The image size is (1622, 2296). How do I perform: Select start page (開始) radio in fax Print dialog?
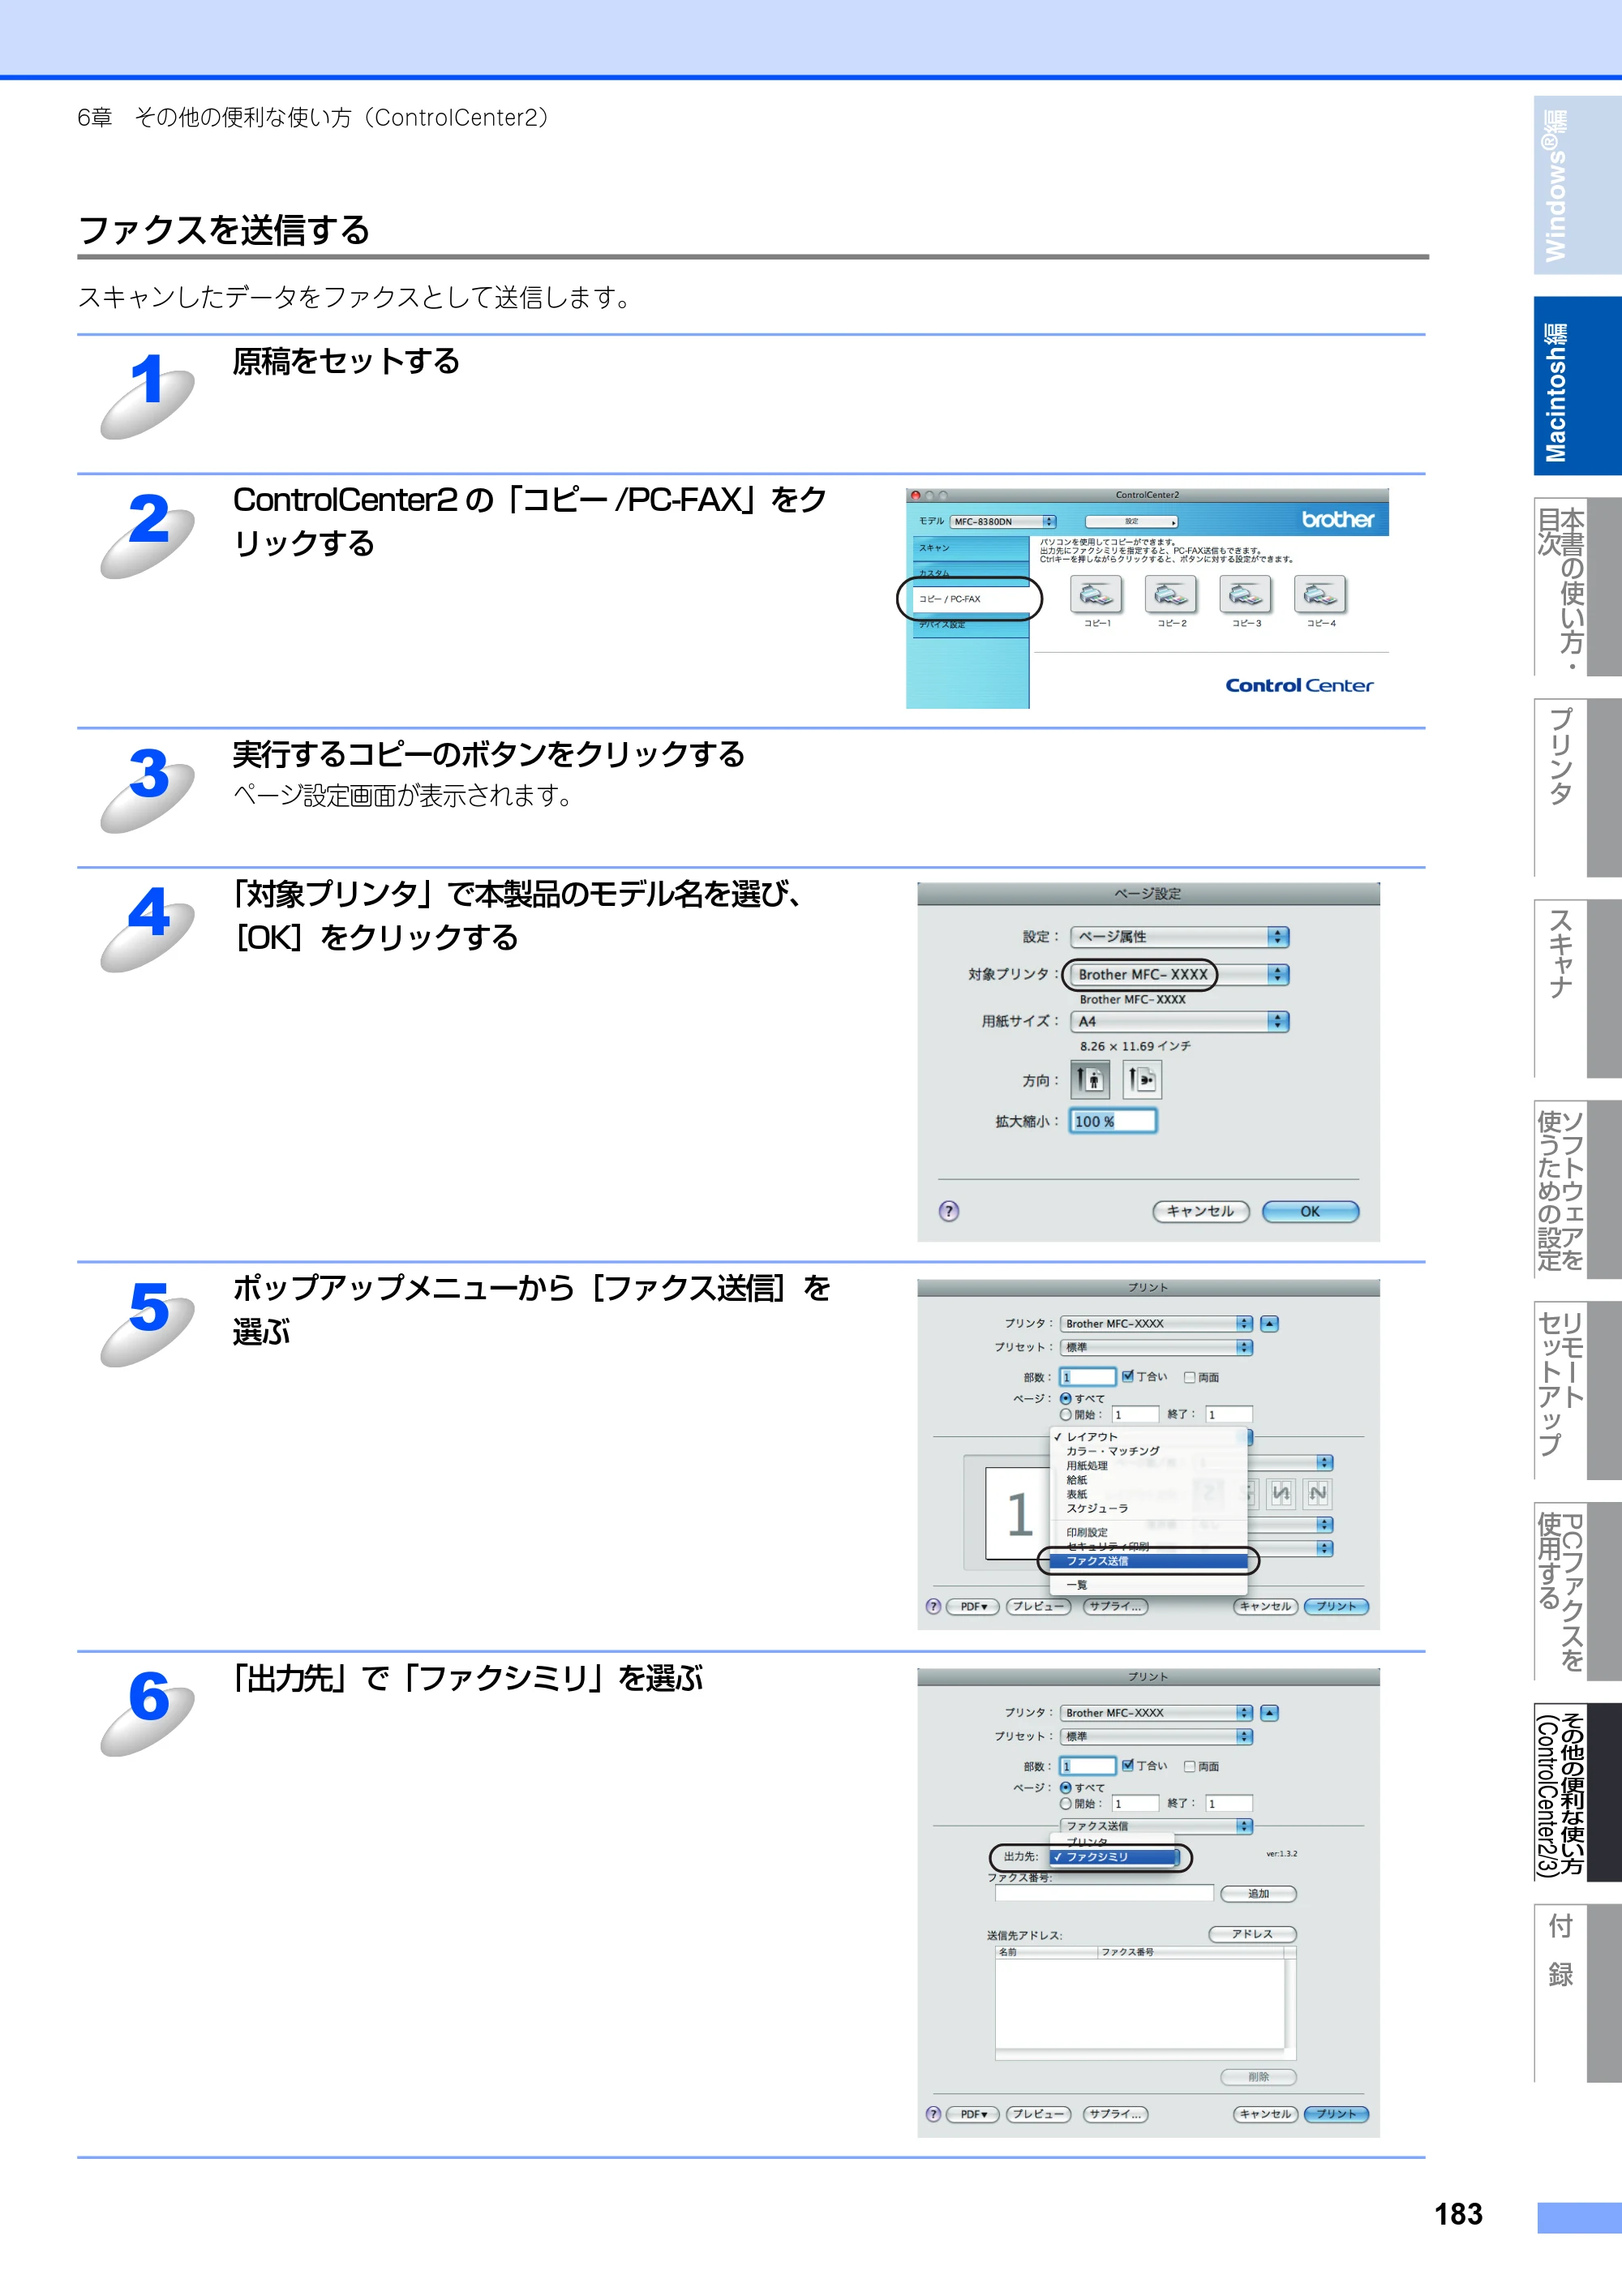1066,1803
